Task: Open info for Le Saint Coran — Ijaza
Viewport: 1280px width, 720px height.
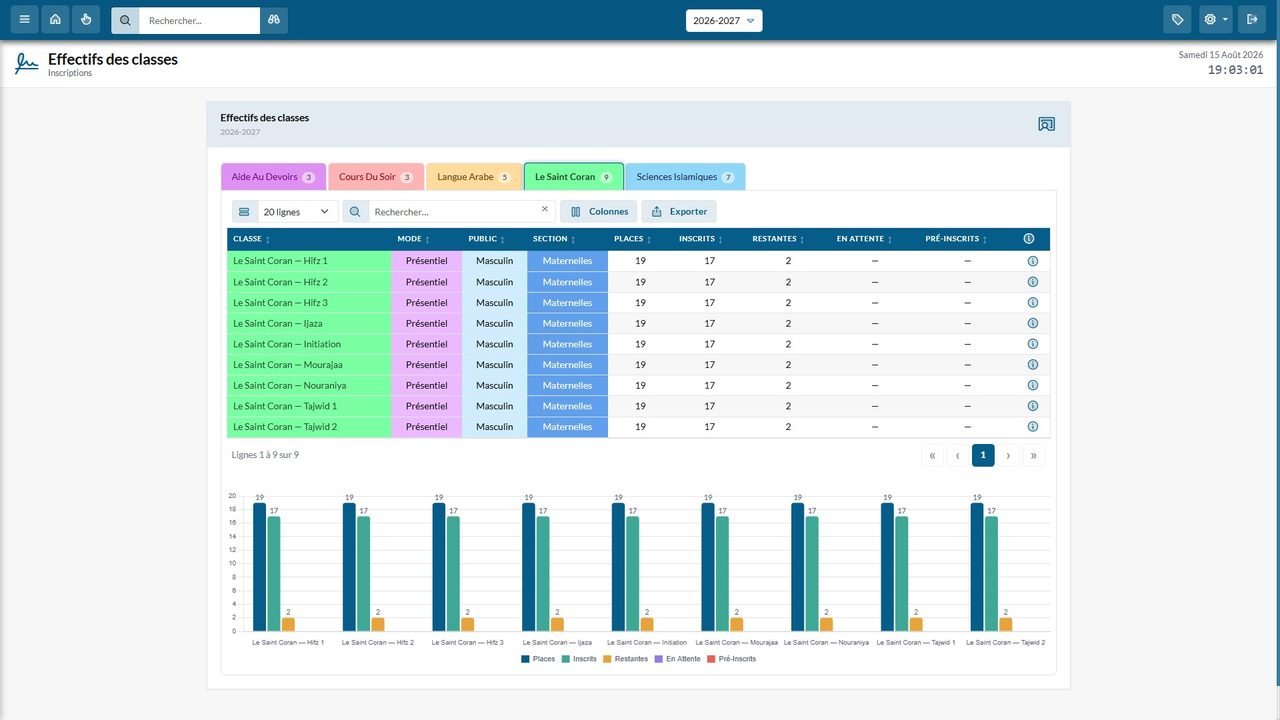Action: (1033, 323)
